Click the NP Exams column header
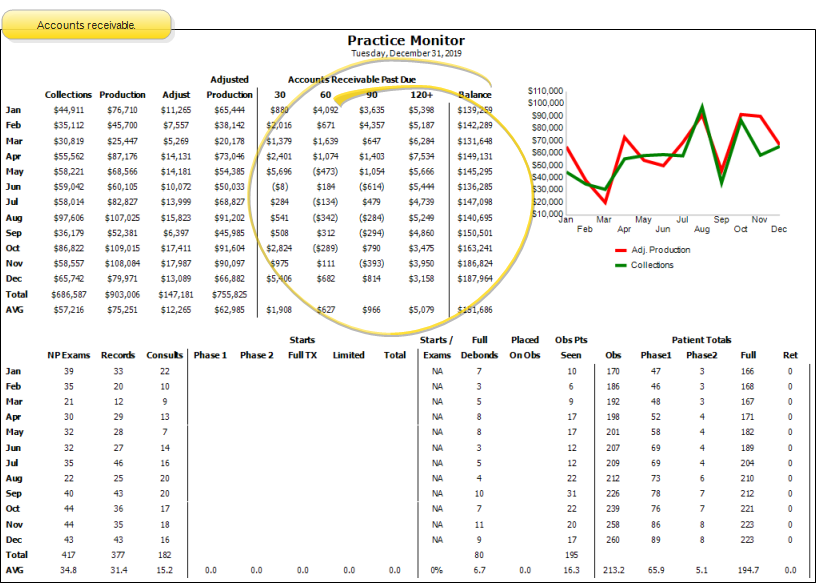 (x=68, y=355)
